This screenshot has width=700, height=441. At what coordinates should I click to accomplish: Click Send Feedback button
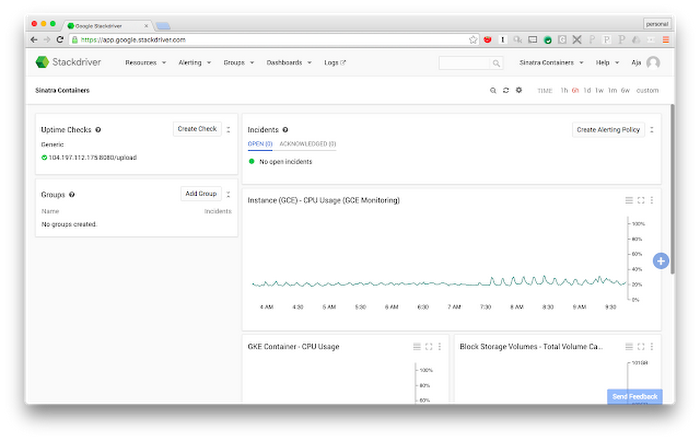tap(634, 396)
